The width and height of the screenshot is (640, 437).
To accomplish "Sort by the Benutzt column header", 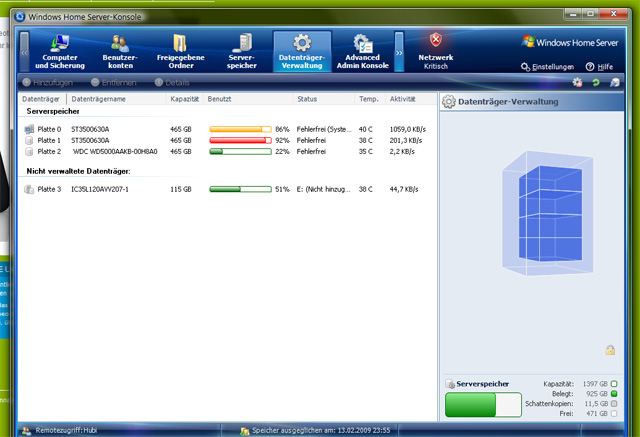I will click(248, 99).
